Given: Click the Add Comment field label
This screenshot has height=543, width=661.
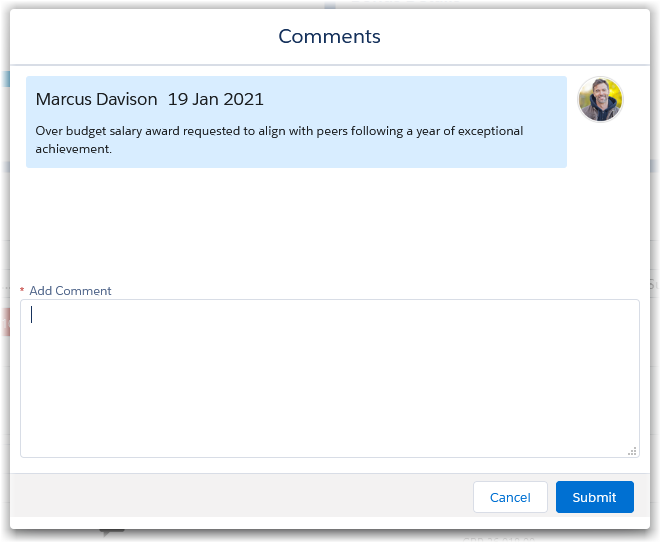Looking at the screenshot, I should [x=70, y=291].
